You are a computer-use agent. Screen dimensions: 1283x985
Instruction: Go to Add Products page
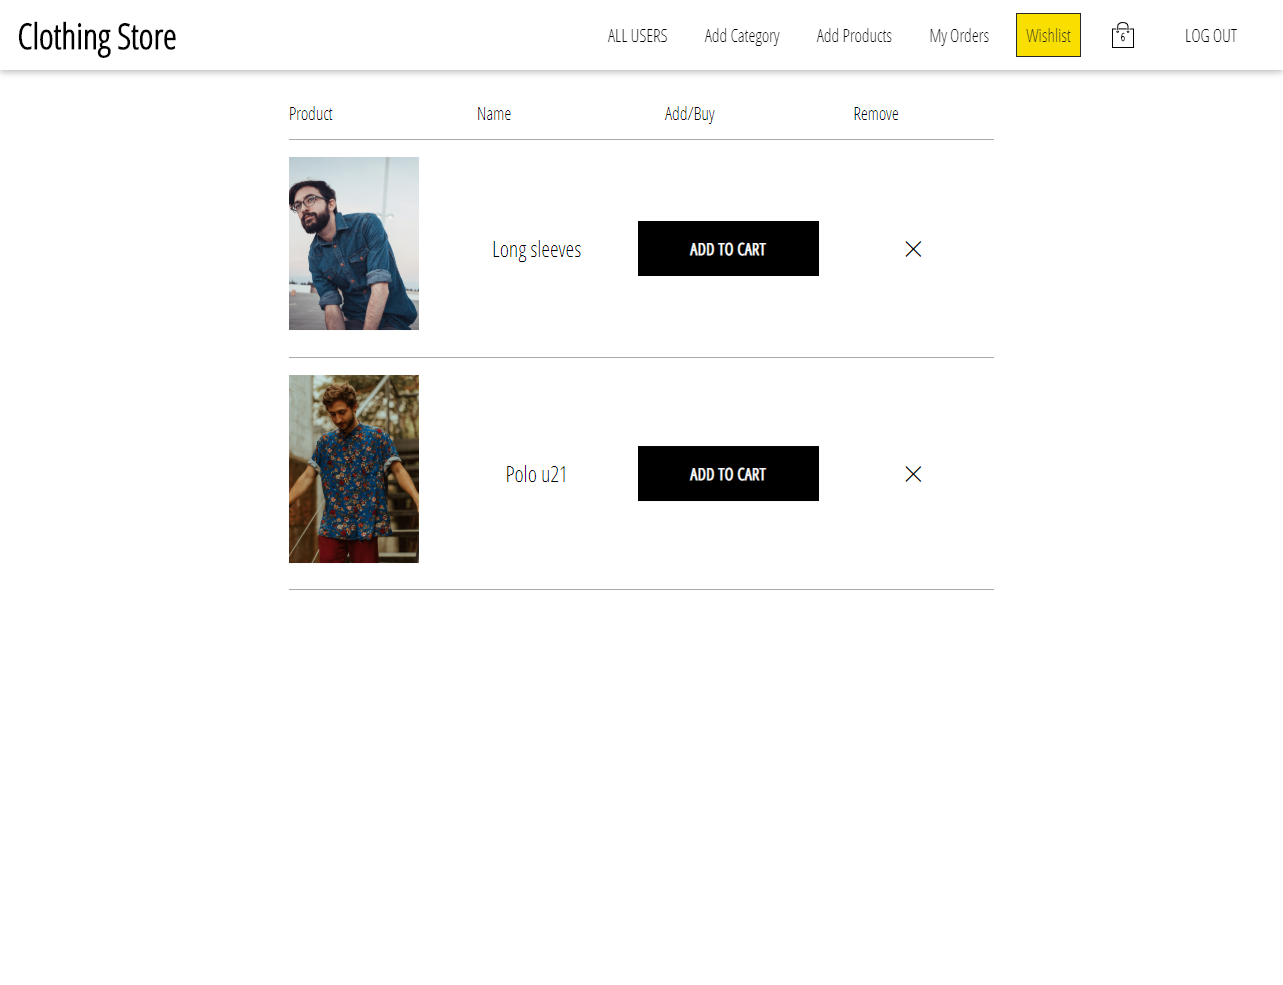(x=854, y=35)
